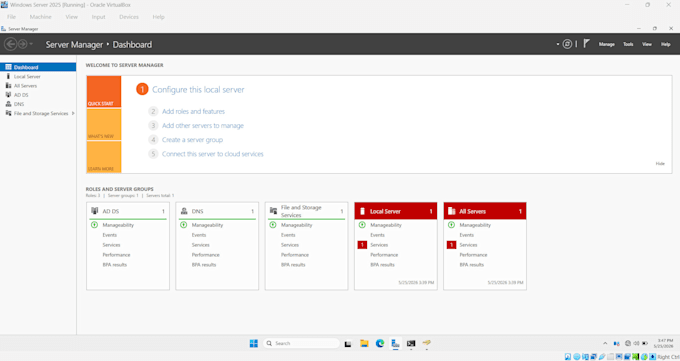The width and height of the screenshot is (680, 361).
Task: Click Manageability in the AD DS tile
Action: click(118, 225)
